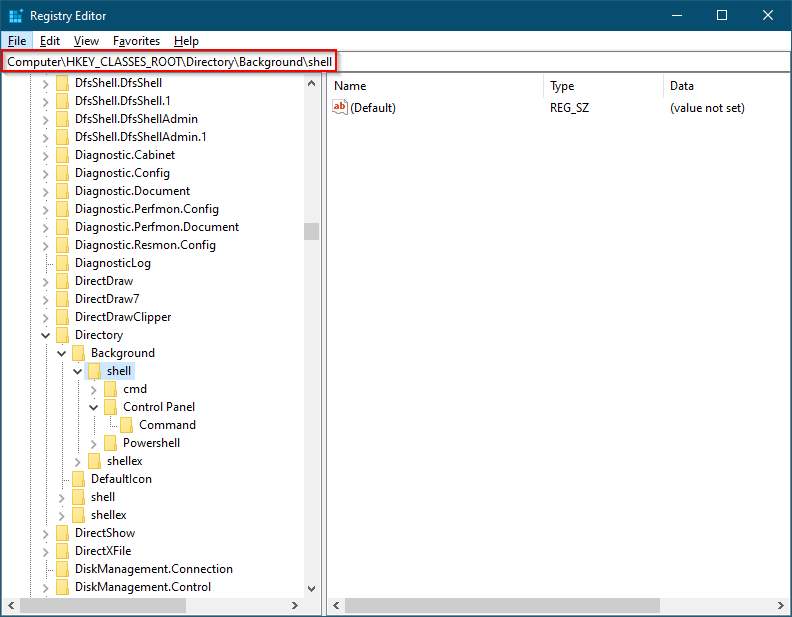Image resolution: width=792 pixels, height=617 pixels.
Task: Open the View menu
Action: pos(86,41)
